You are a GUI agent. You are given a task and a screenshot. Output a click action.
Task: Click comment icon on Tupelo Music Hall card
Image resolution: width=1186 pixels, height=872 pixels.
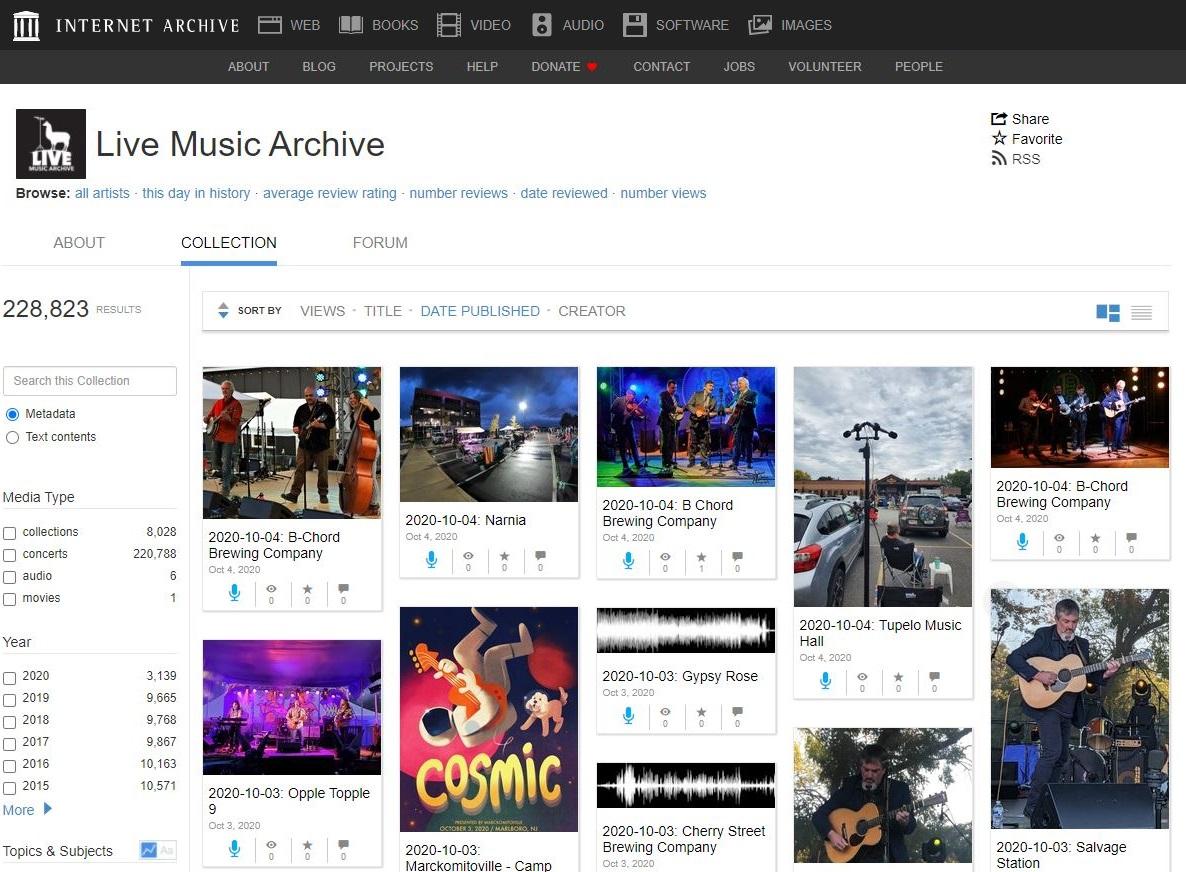point(935,676)
